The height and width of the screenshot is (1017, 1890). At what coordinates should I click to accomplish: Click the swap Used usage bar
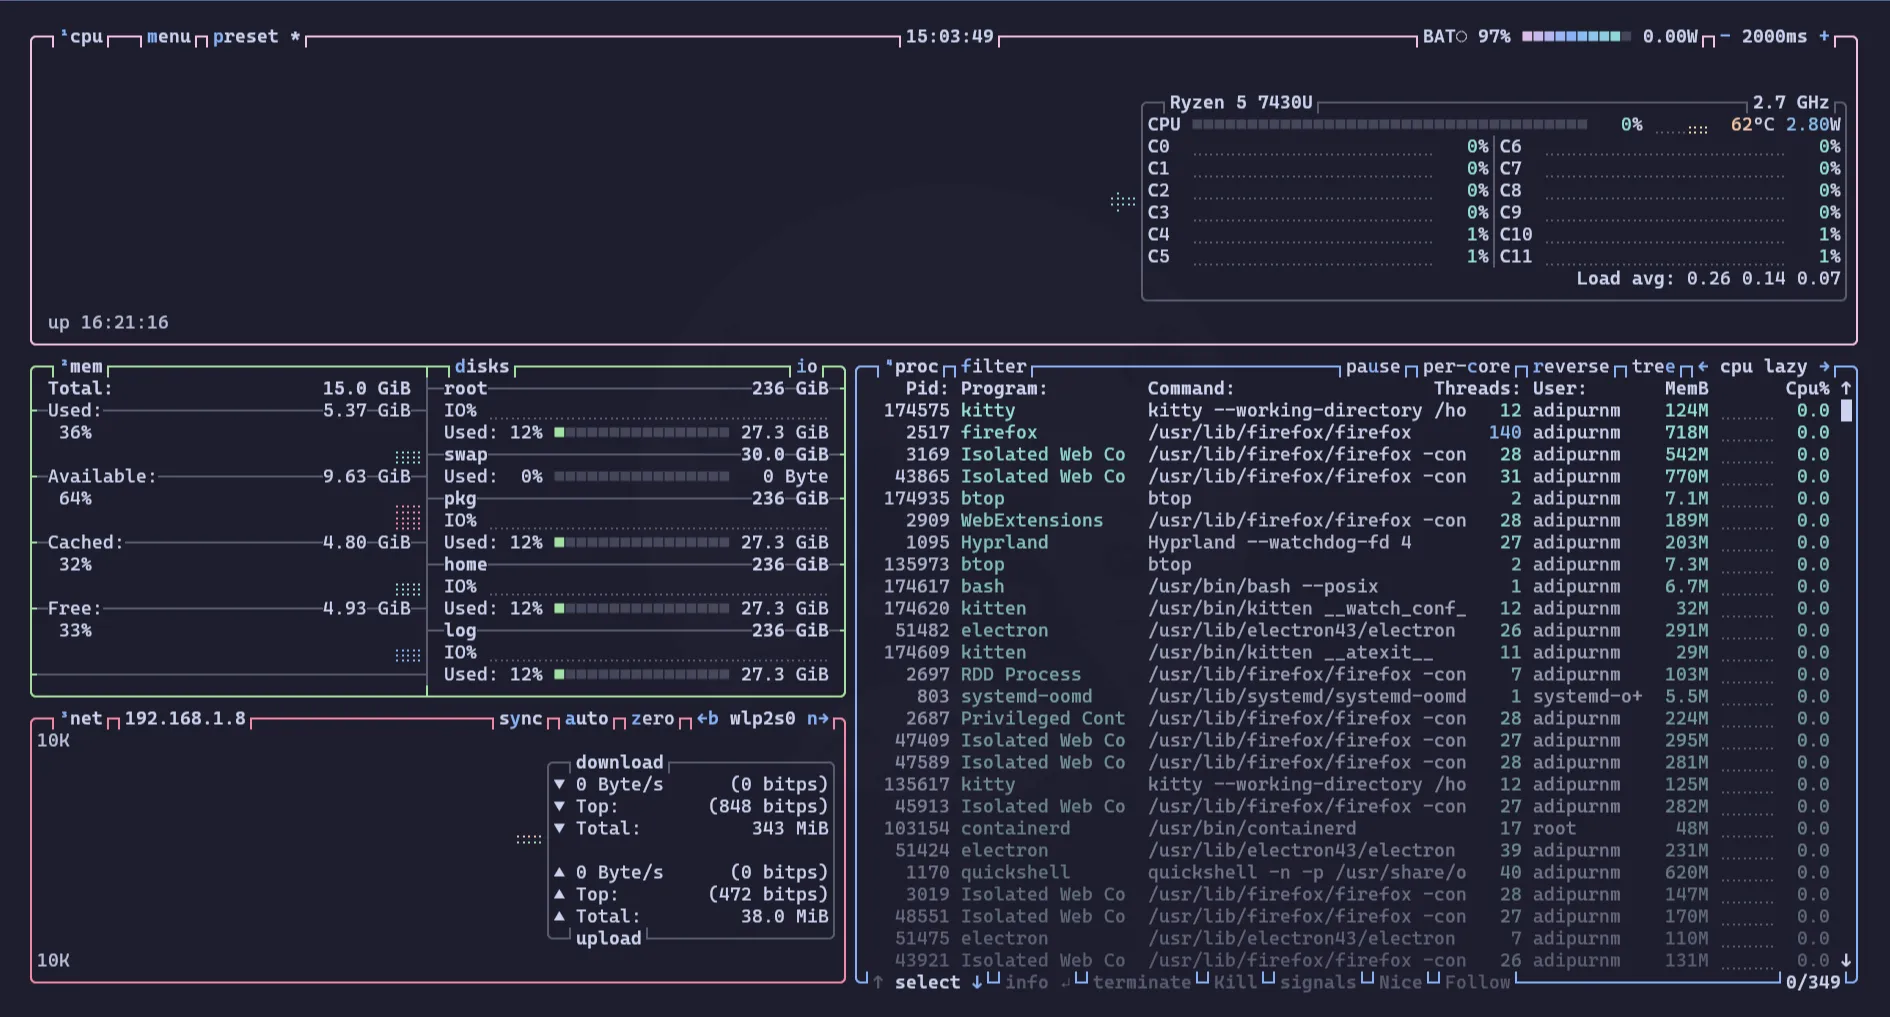(641, 476)
